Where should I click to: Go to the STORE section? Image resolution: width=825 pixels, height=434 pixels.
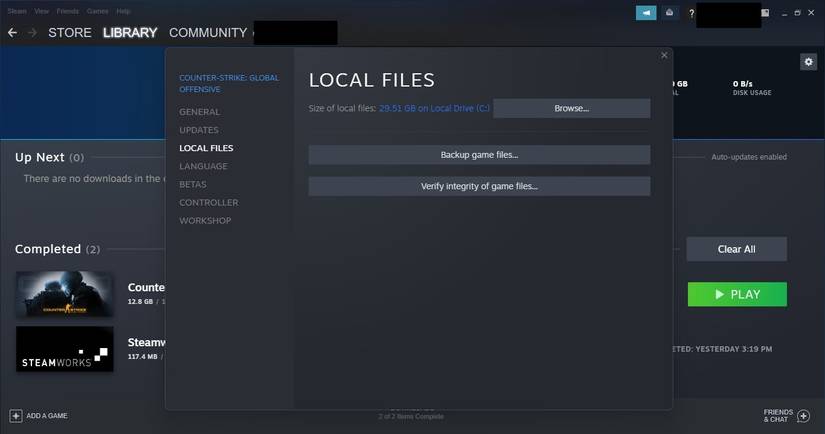pyautogui.click(x=69, y=33)
